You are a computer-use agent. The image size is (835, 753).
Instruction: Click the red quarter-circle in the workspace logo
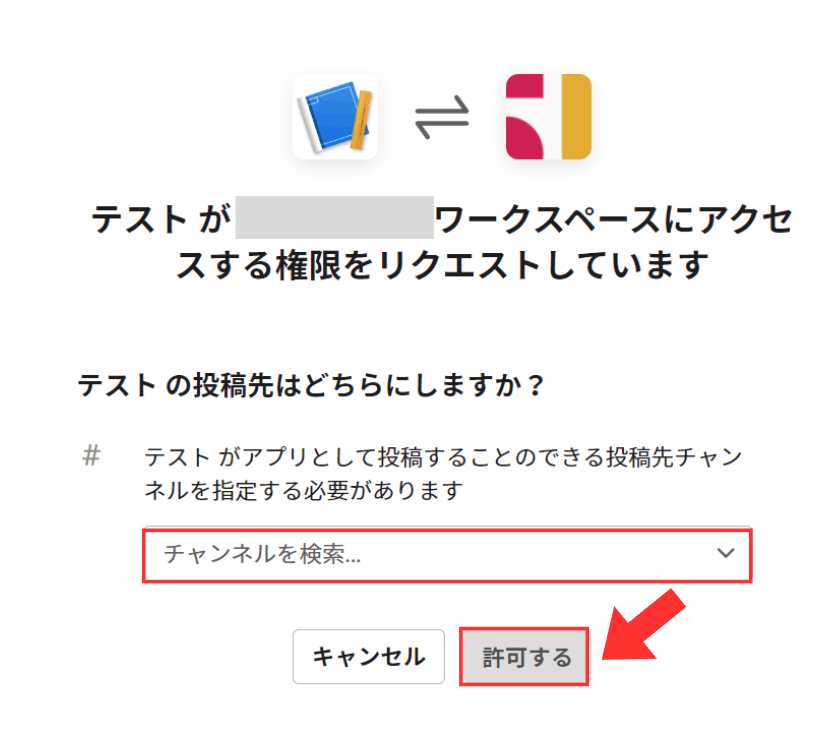525,138
